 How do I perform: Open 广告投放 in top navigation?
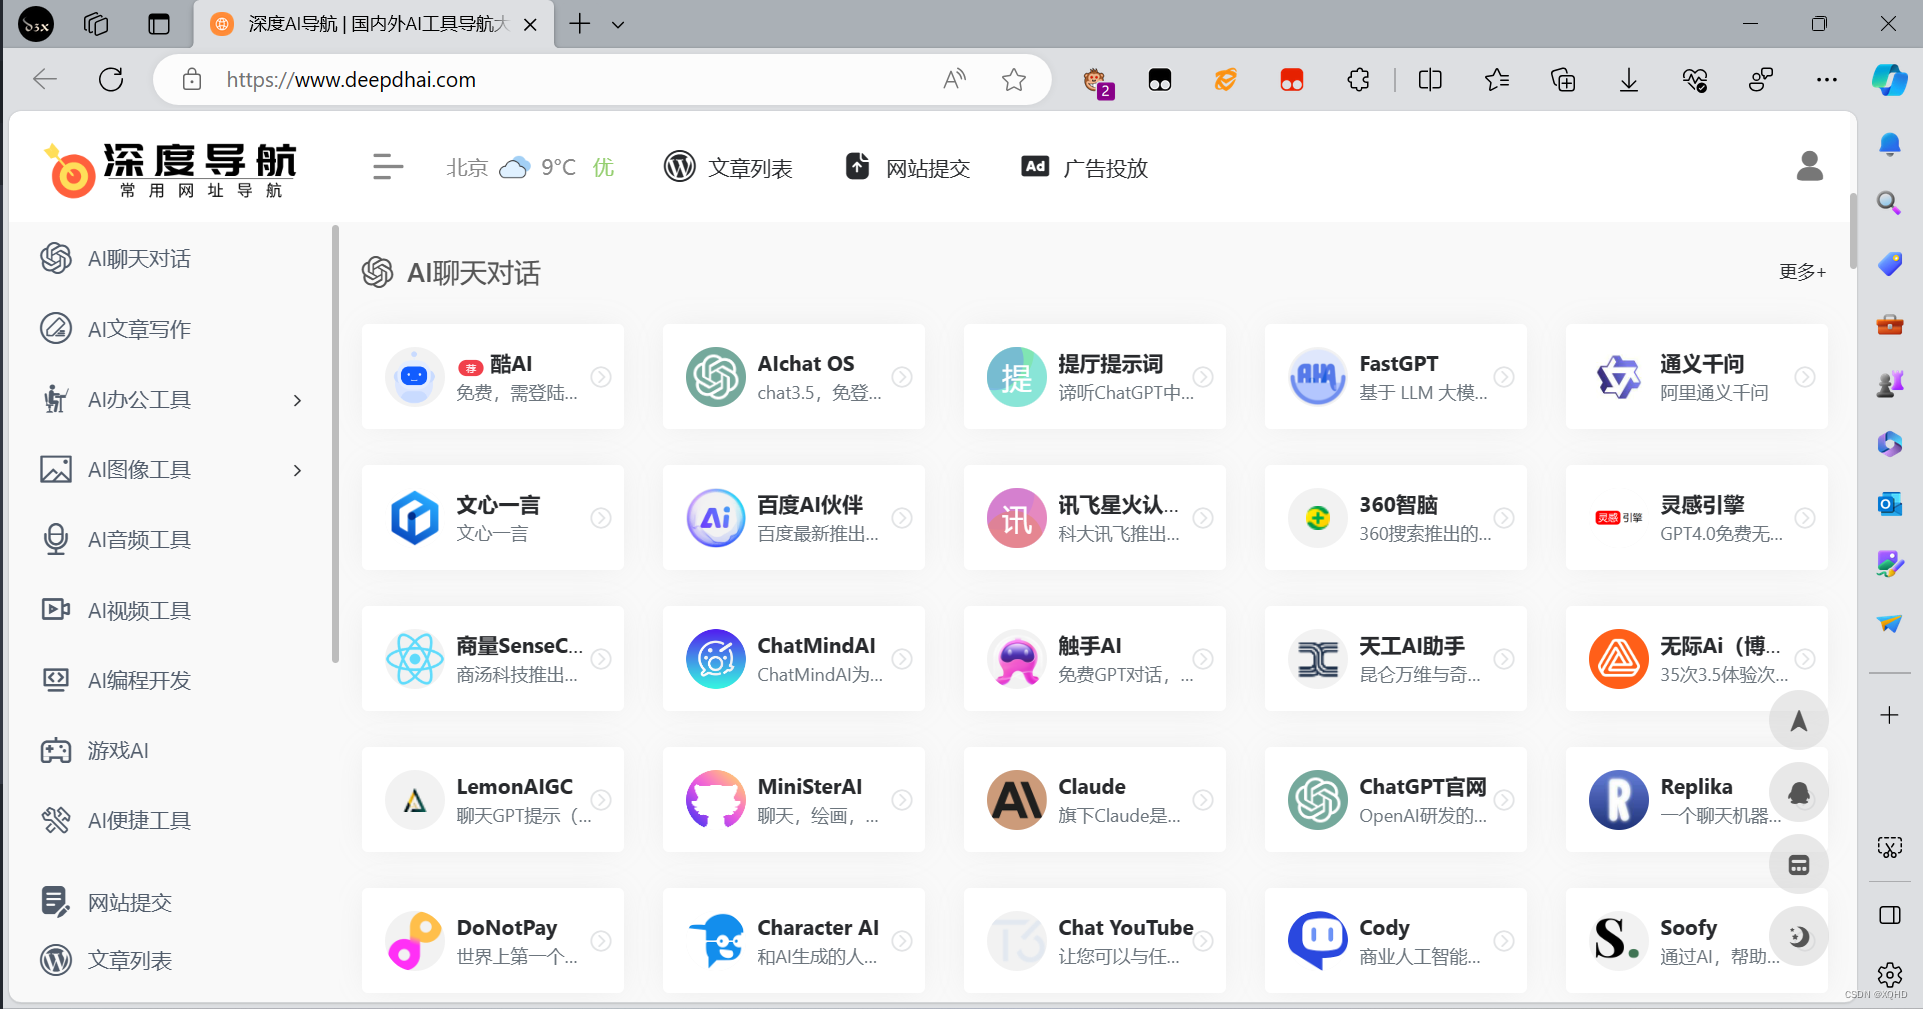[1084, 168]
